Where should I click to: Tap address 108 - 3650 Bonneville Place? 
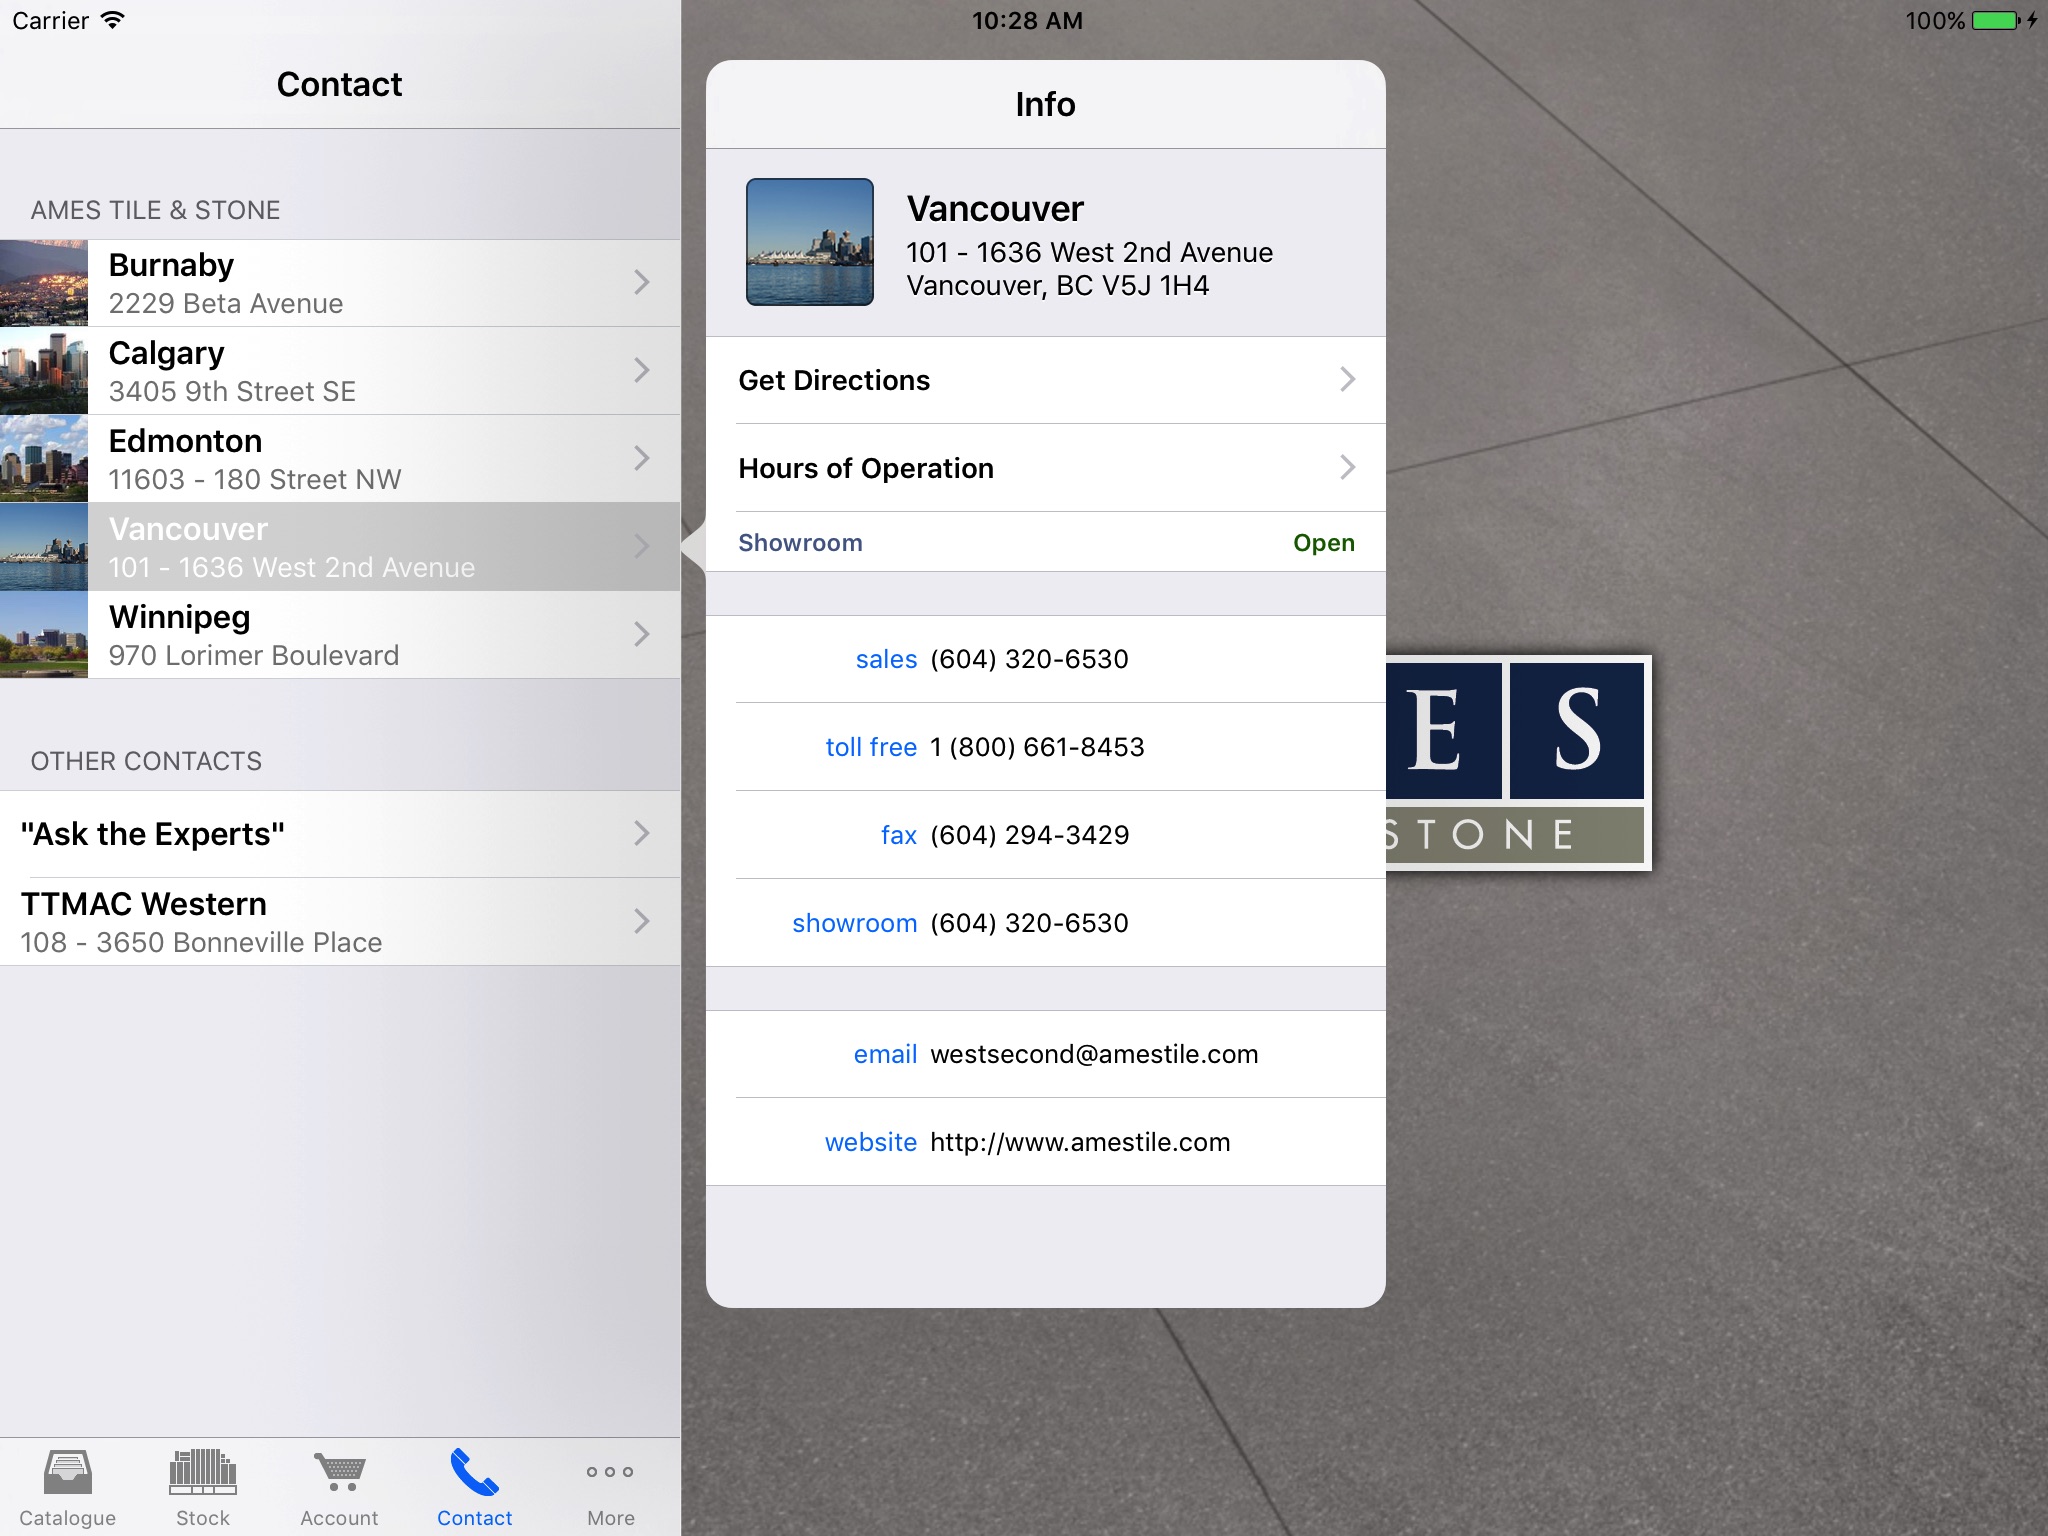tap(201, 942)
